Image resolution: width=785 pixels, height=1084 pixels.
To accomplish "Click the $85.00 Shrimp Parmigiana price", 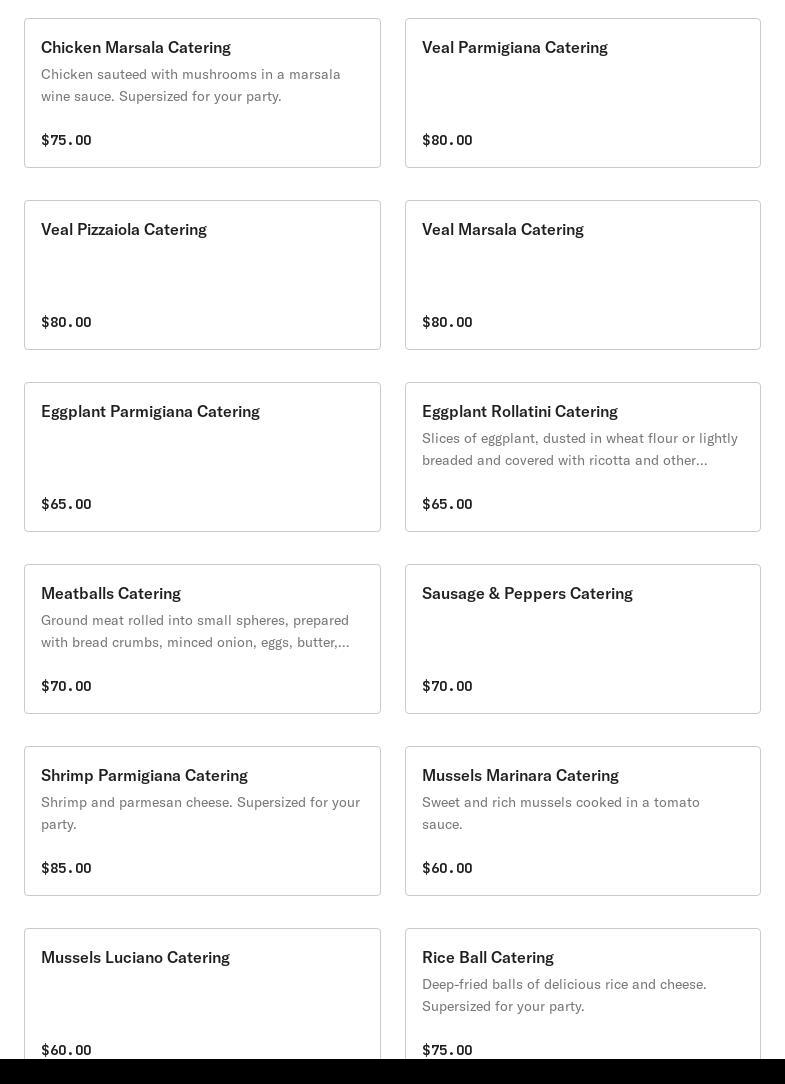I will 66,868.
